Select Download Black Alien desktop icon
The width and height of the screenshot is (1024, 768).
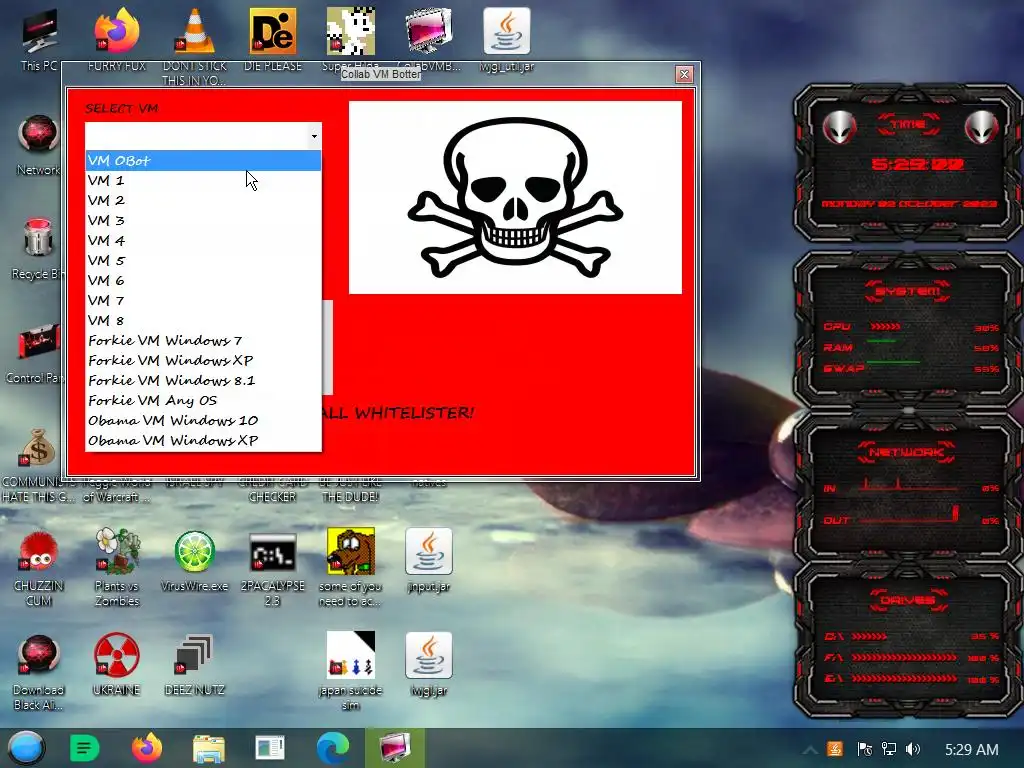click(x=39, y=673)
